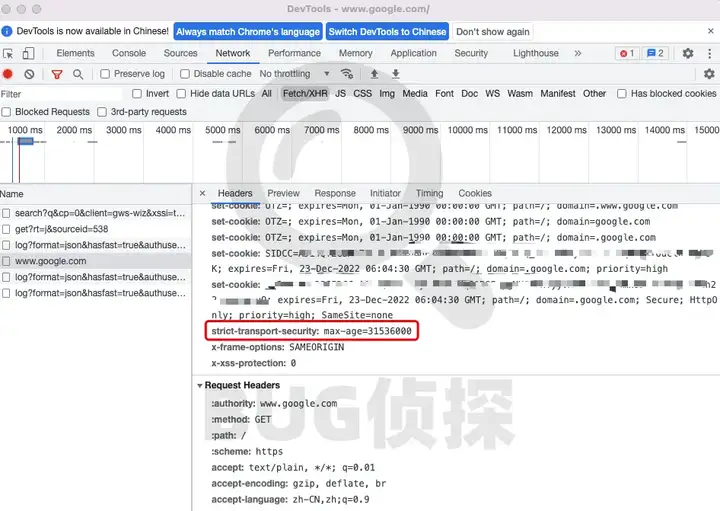Open DevTools settings gear icon
Viewport: 720px width, 511px height.
[x=688, y=53]
